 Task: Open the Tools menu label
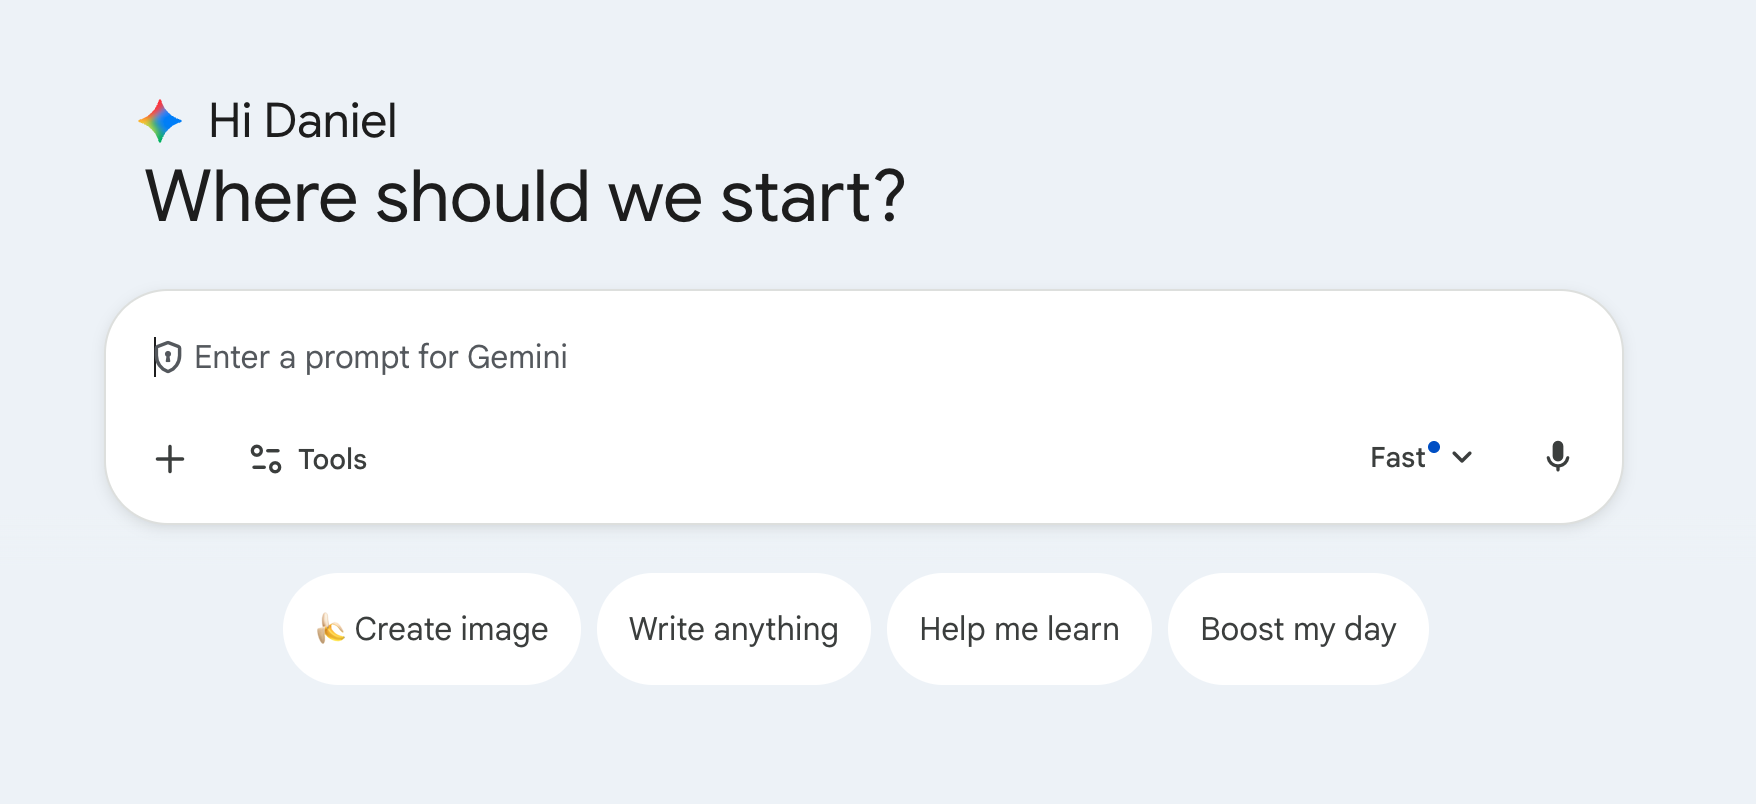point(332,460)
